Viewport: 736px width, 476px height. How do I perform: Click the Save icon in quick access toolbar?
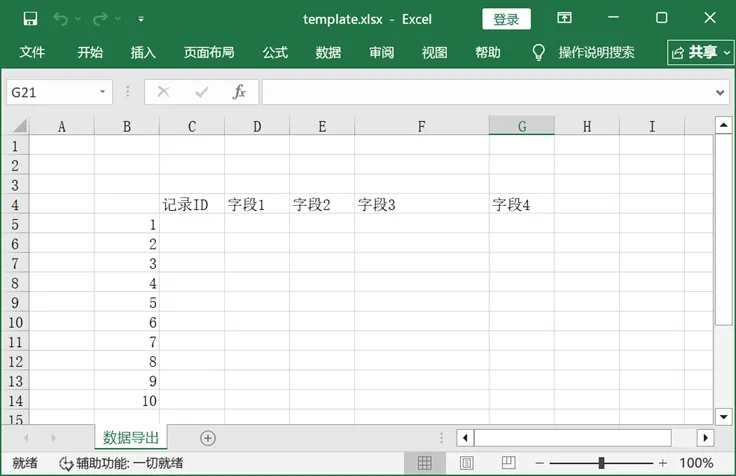coord(31,19)
